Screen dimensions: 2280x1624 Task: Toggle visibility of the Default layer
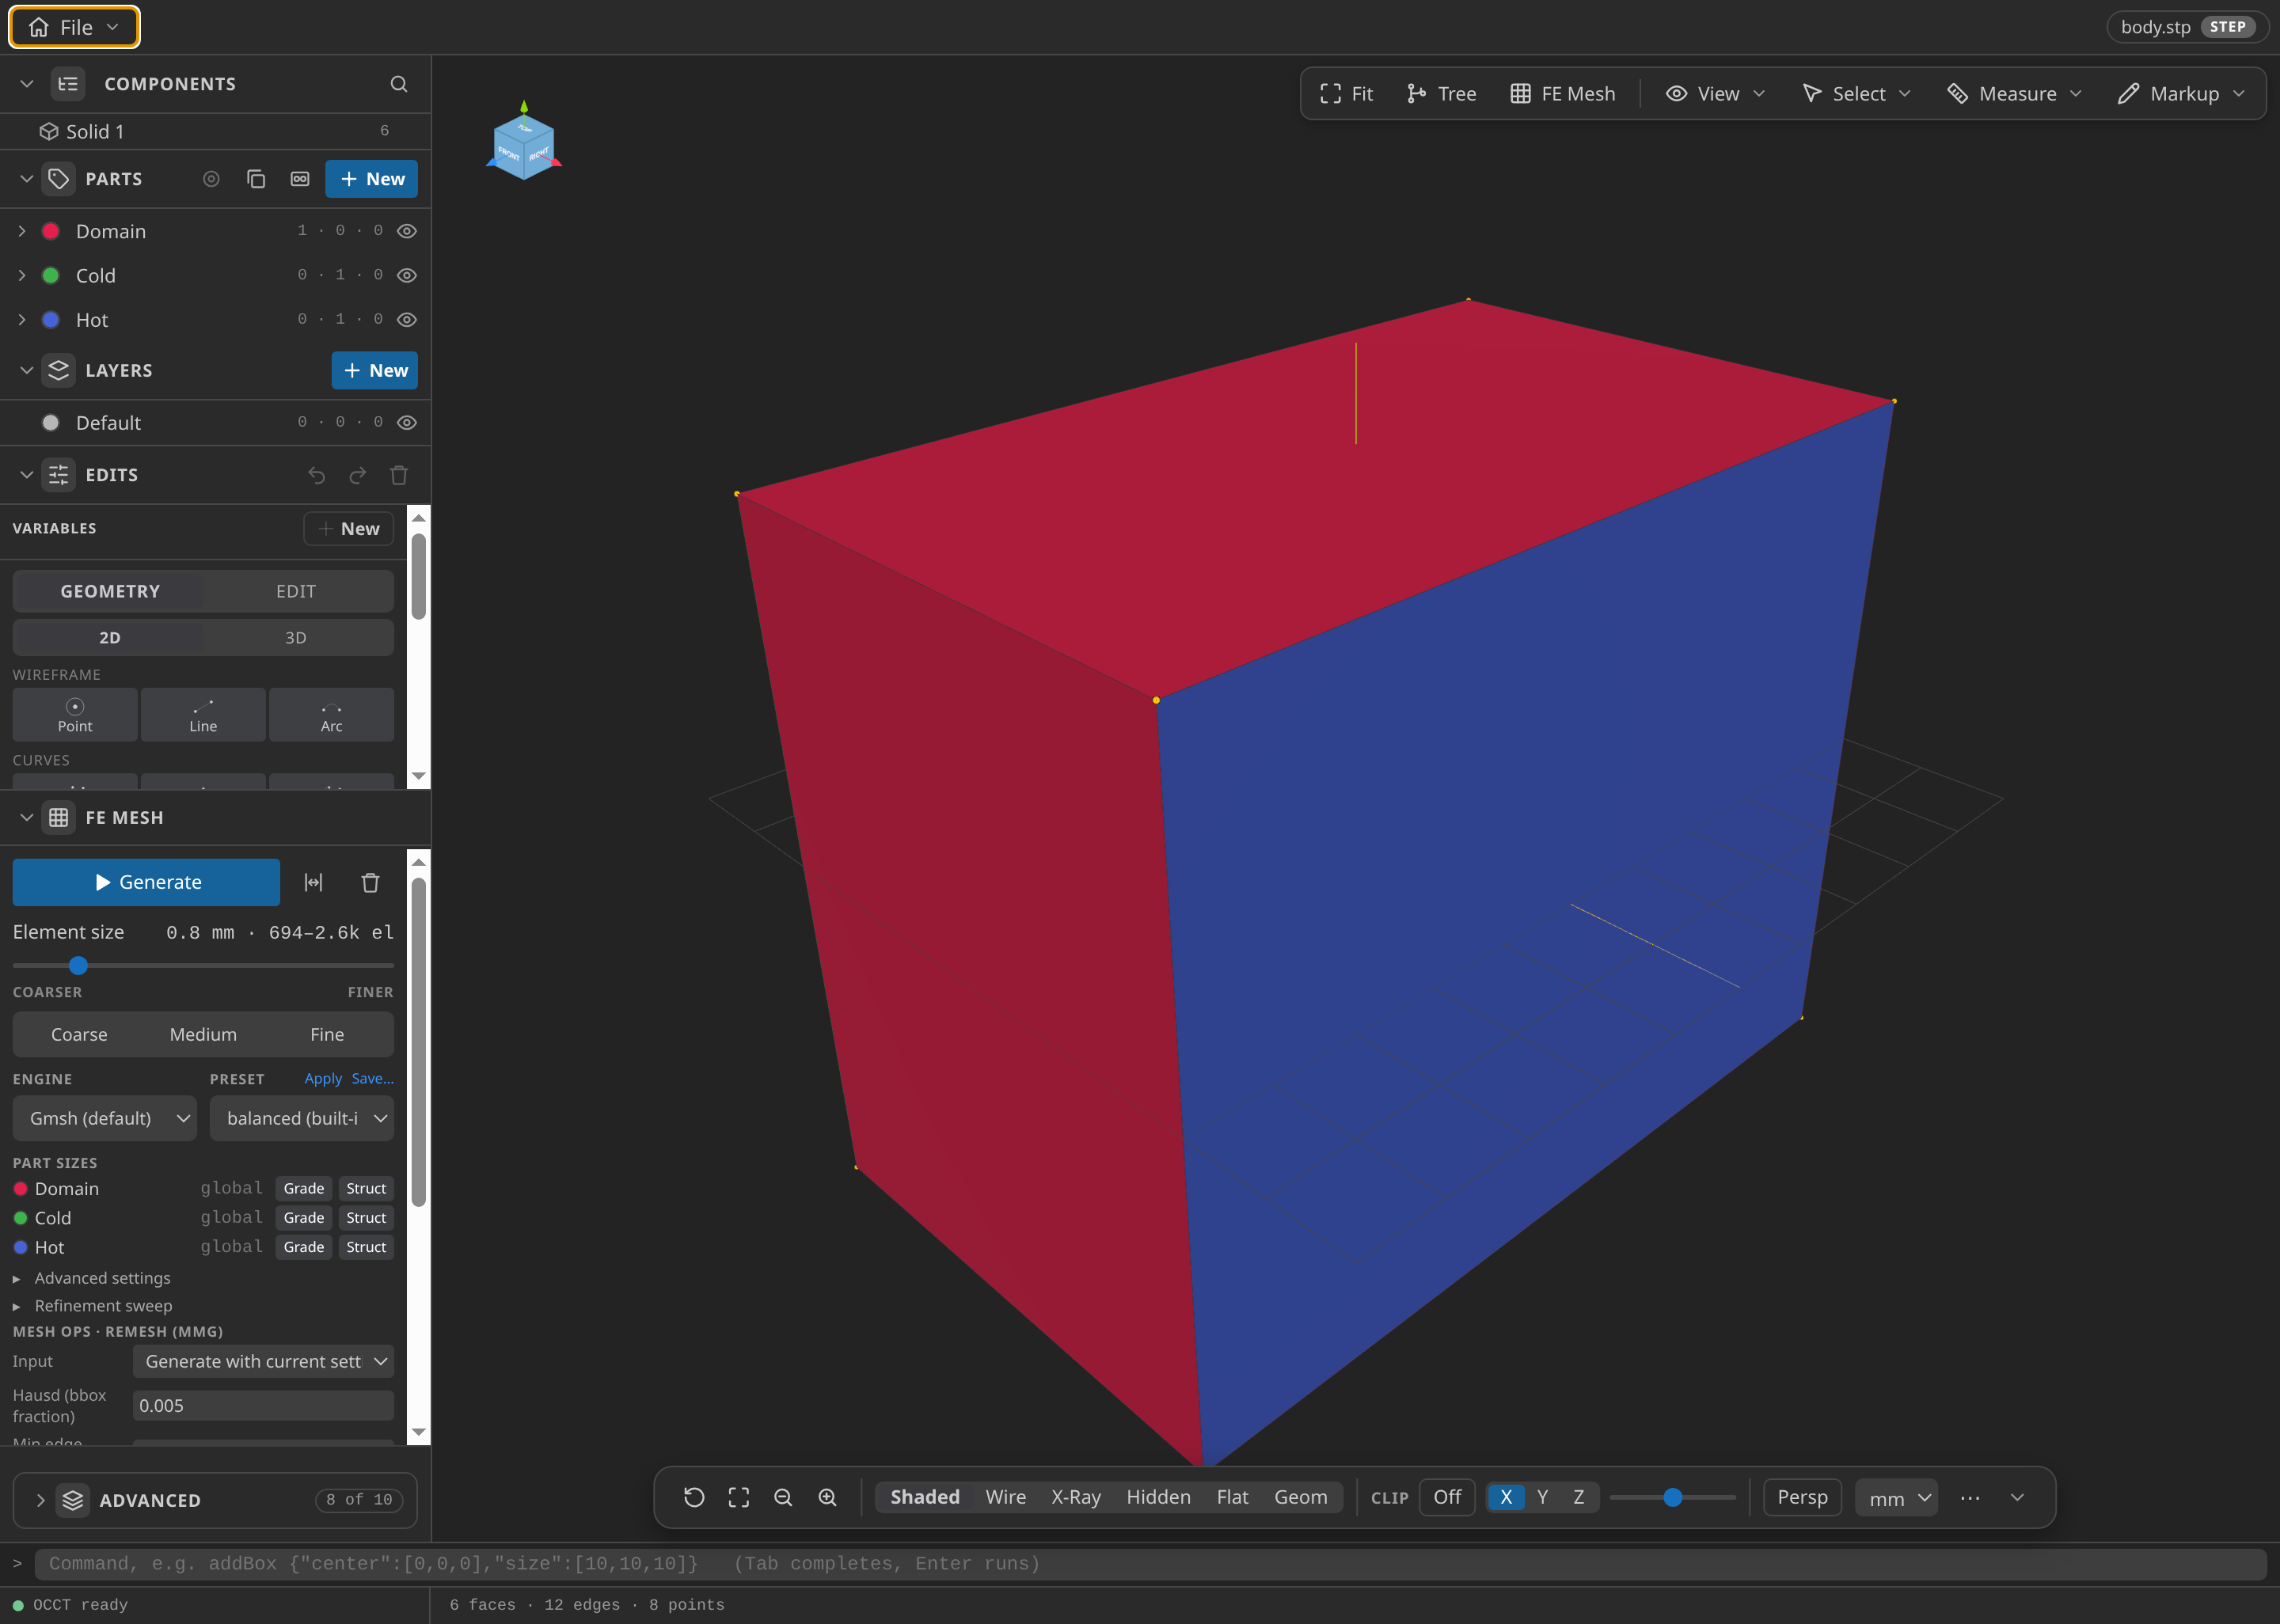pos(407,423)
